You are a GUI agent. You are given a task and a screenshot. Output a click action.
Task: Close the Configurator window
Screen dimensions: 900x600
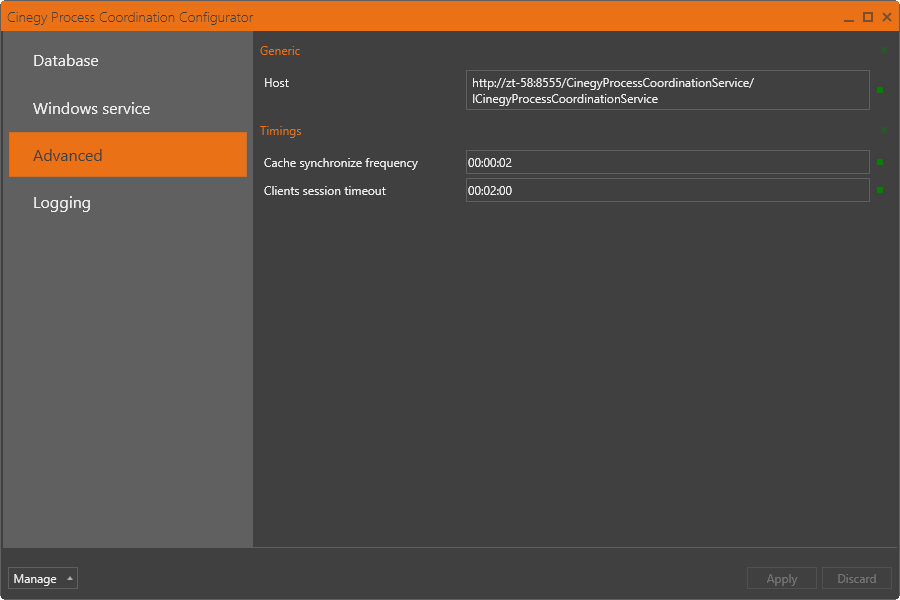coord(887,17)
